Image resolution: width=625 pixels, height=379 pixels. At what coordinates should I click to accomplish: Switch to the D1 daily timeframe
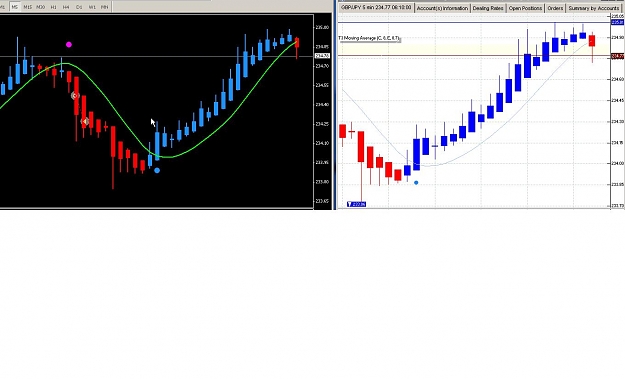click(79, 7)
